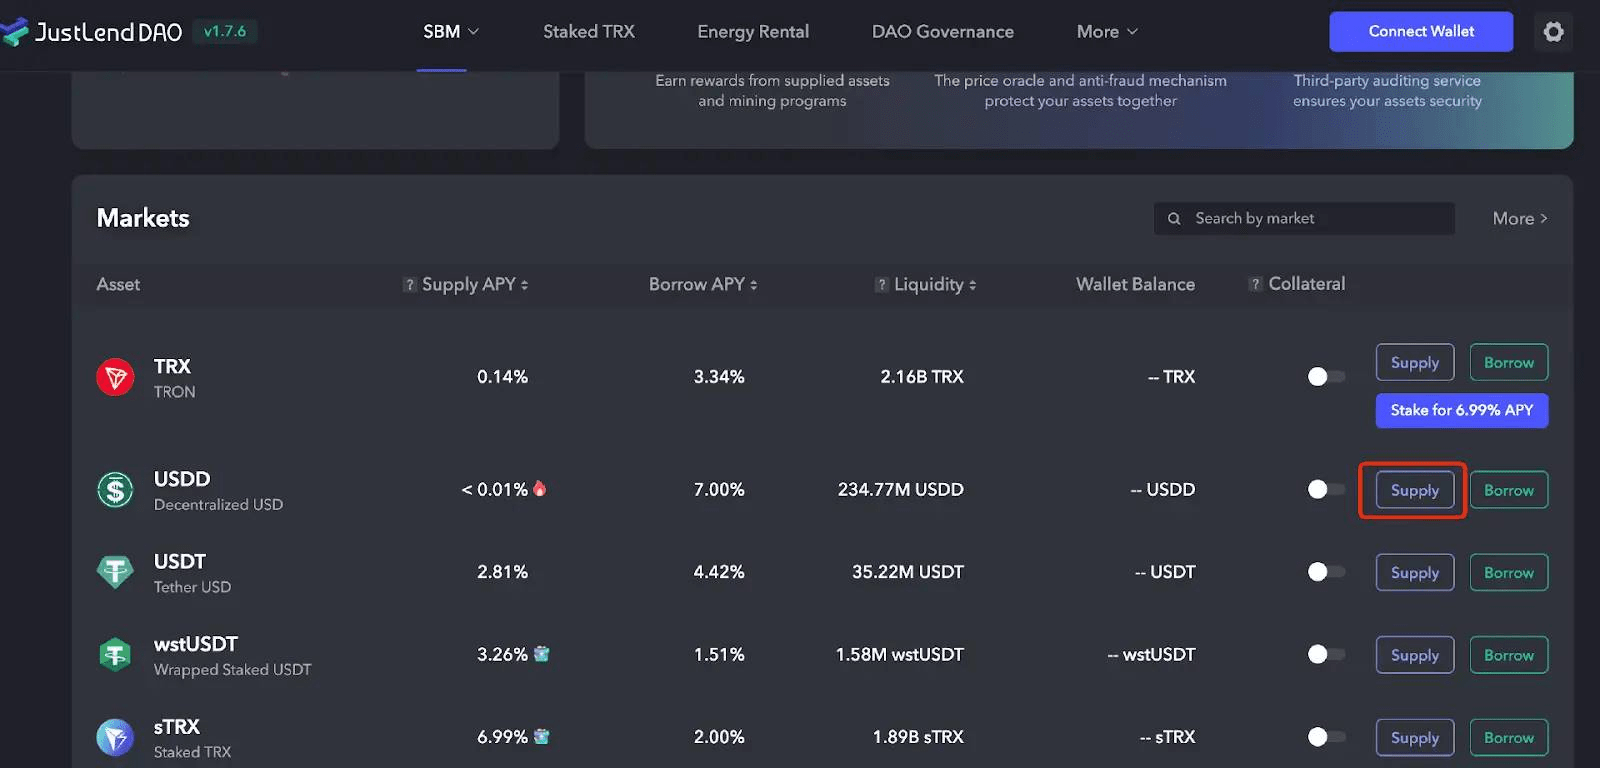The height and width of the screenshot is (768, 1600).
Task: Click Stake for 6.99% APY button
Action: (1461, 411)
